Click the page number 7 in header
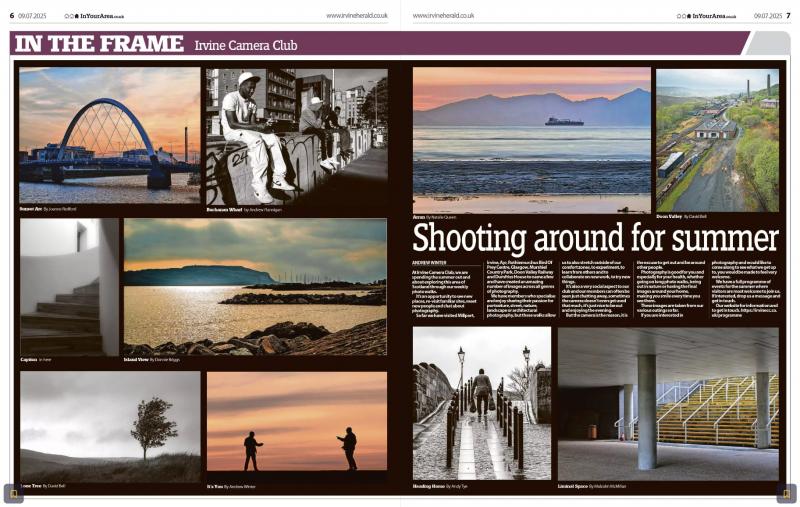Image resolution: width=800 pixels, height=507 pixels. 787,16
